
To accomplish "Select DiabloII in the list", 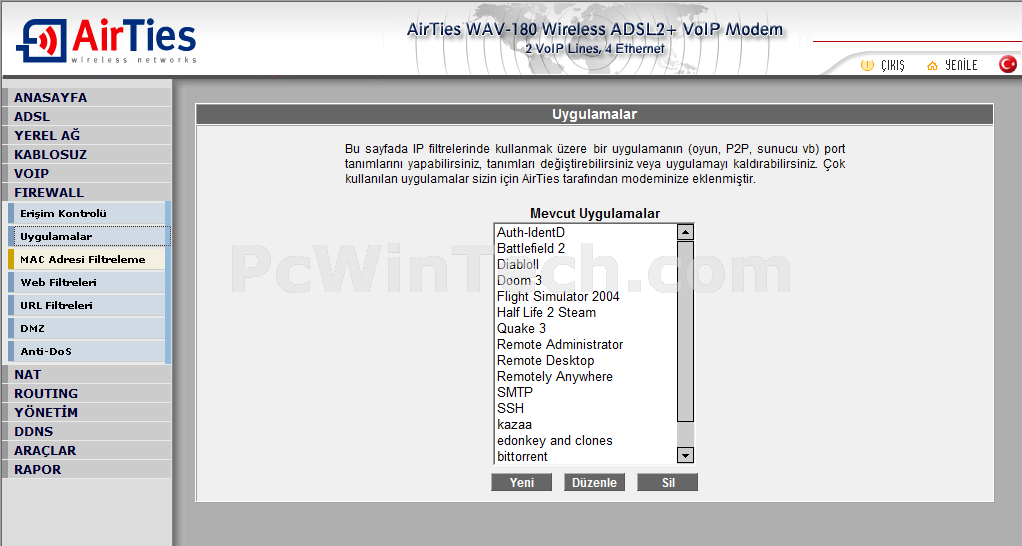I will tap(585, 265).
